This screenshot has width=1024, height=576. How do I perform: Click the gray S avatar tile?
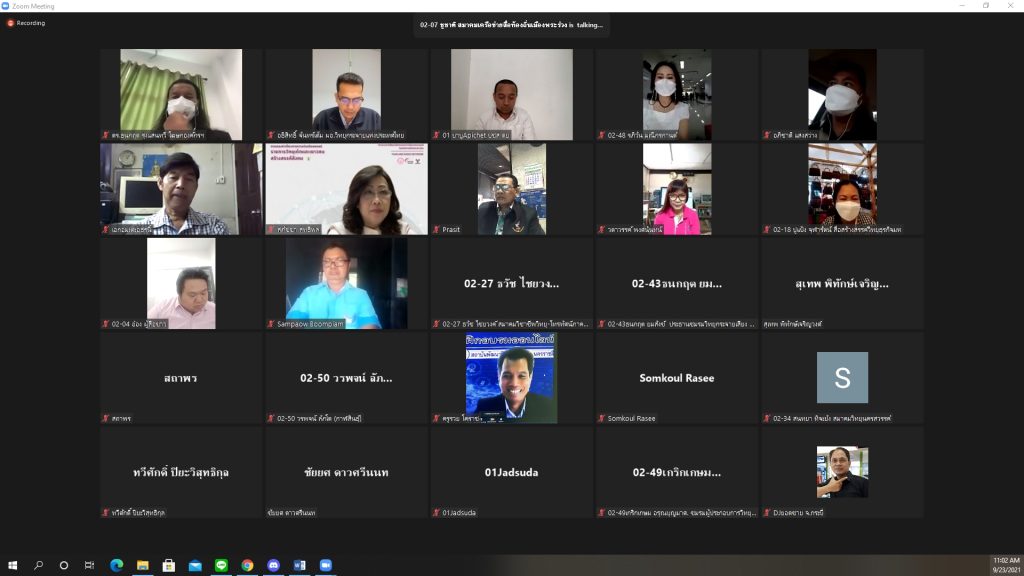point(842,378)
